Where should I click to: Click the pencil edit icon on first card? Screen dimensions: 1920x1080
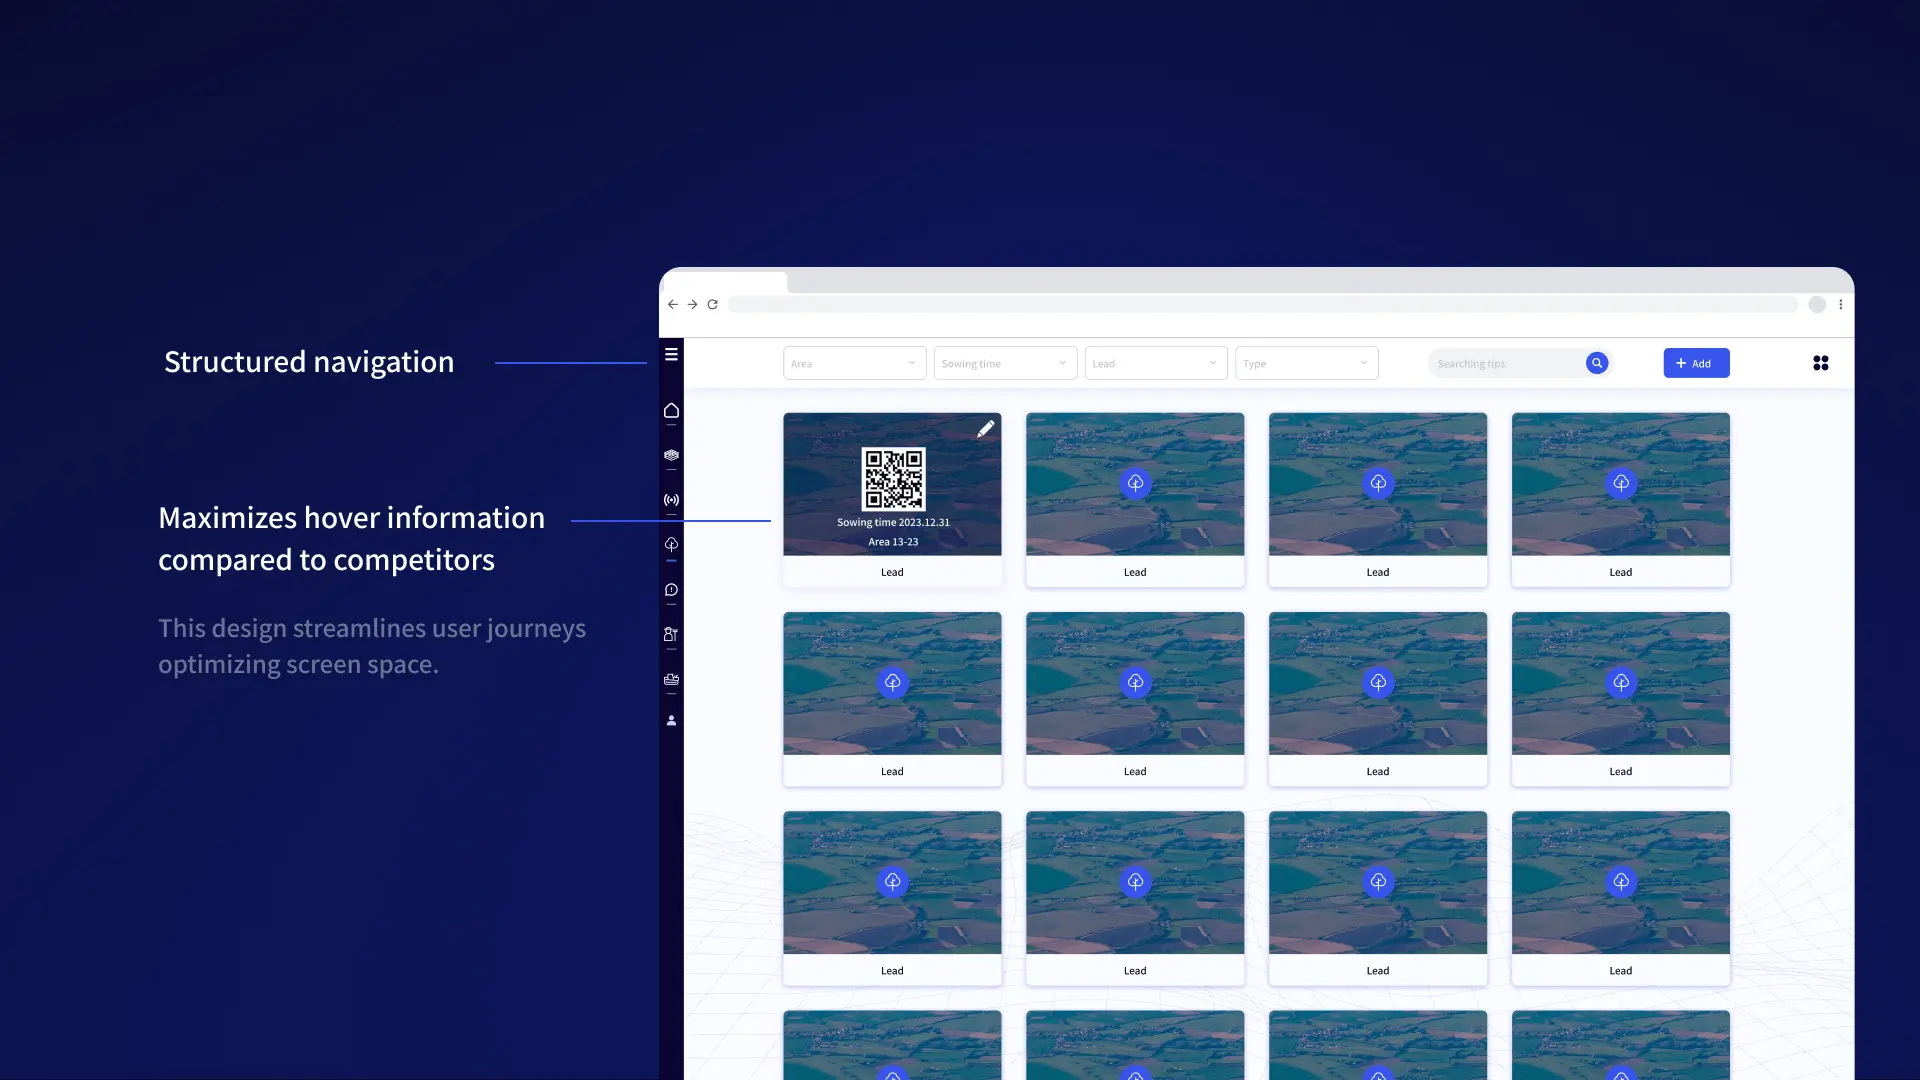(x=985, y=429)
